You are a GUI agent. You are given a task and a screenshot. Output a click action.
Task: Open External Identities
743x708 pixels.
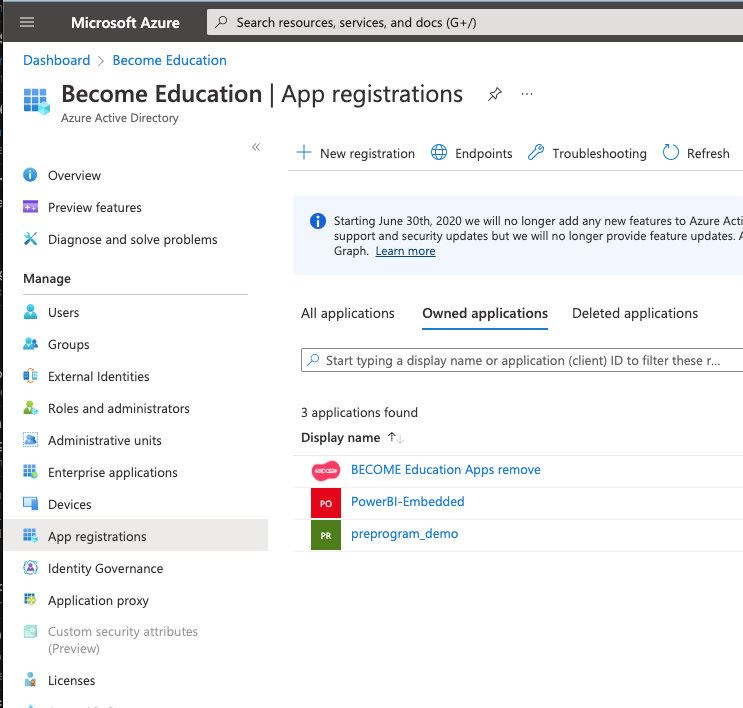[99, 377]
